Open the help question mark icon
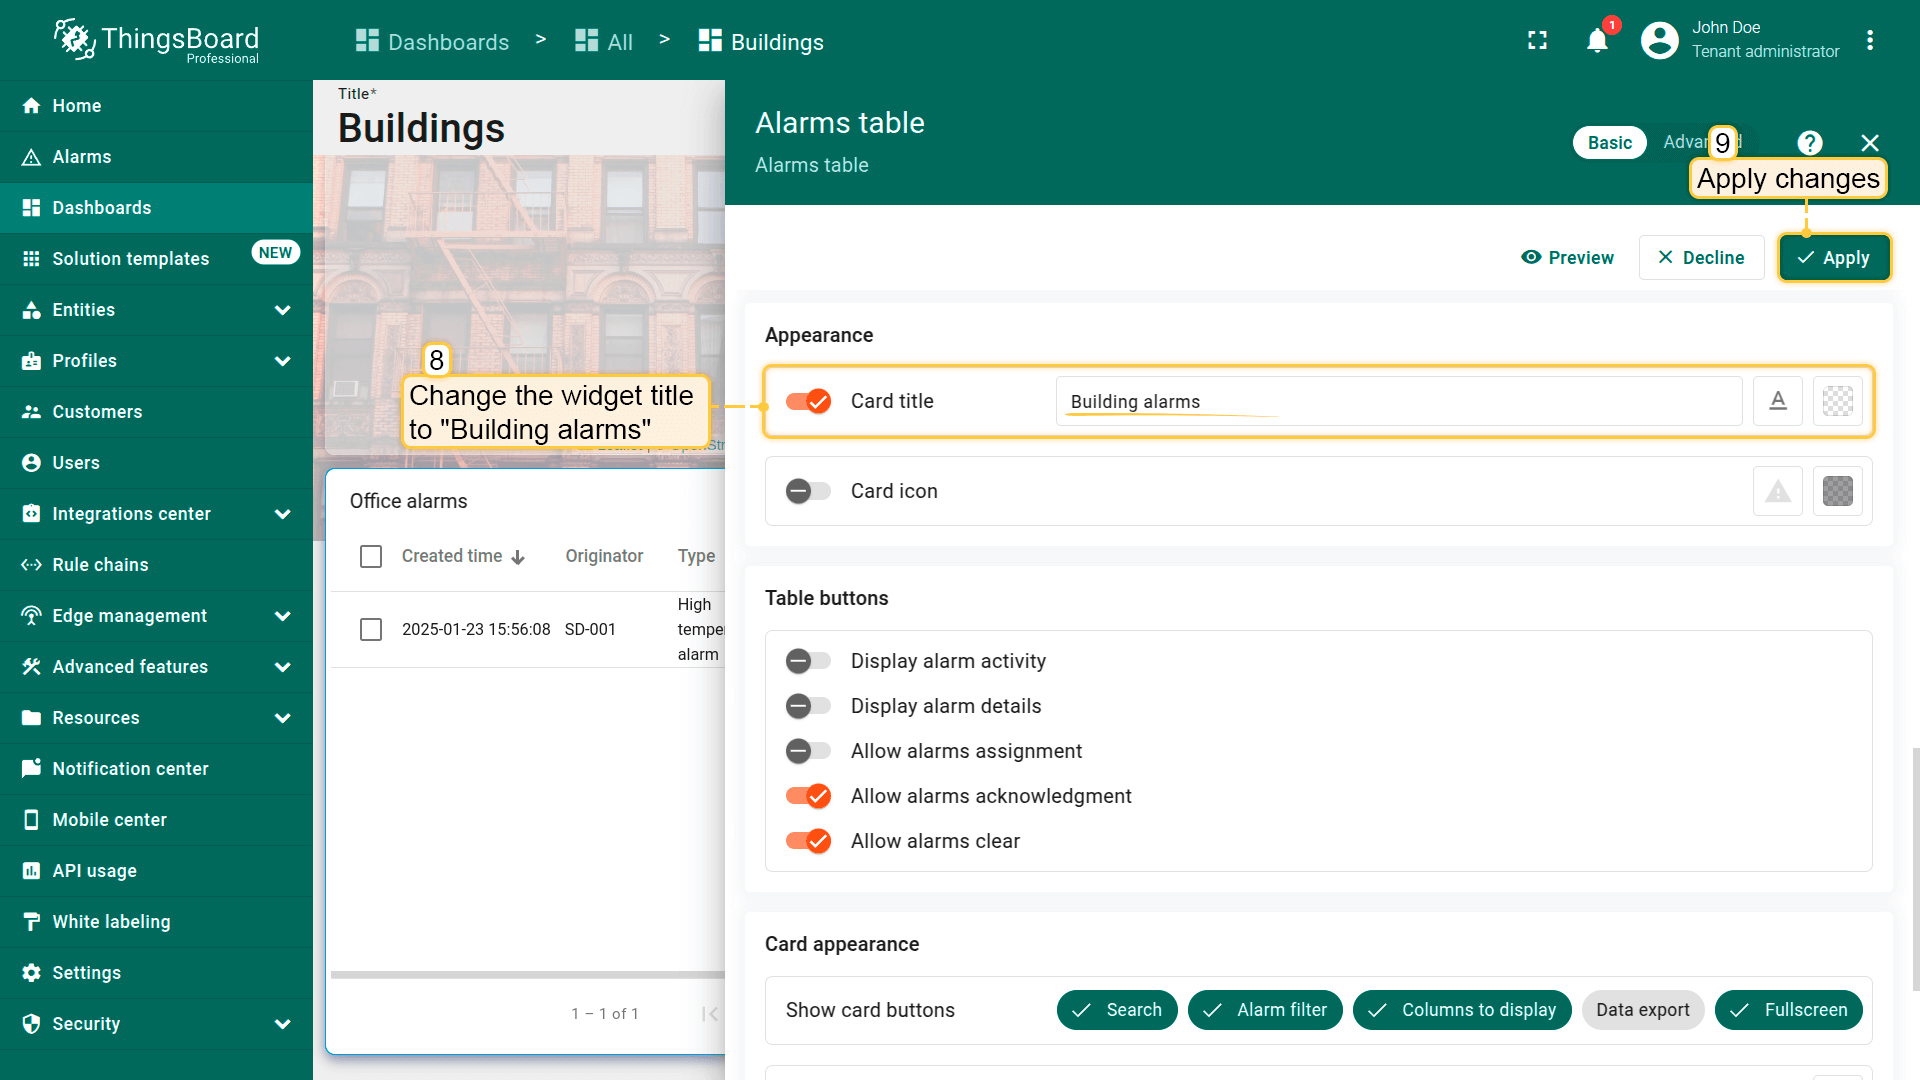The width and height of the screenshot is (1920, 1080). [1809, 143]
